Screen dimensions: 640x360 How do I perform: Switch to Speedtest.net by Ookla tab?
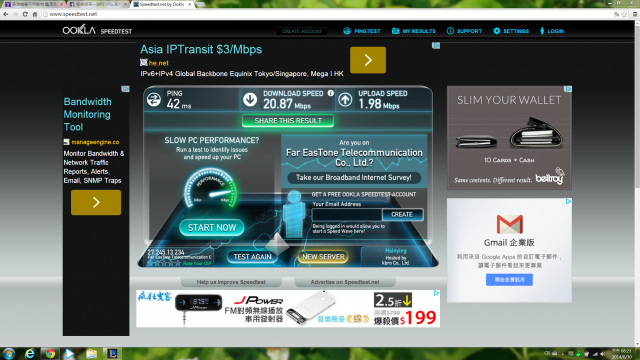pyautogui.click(x=161, y=4)
